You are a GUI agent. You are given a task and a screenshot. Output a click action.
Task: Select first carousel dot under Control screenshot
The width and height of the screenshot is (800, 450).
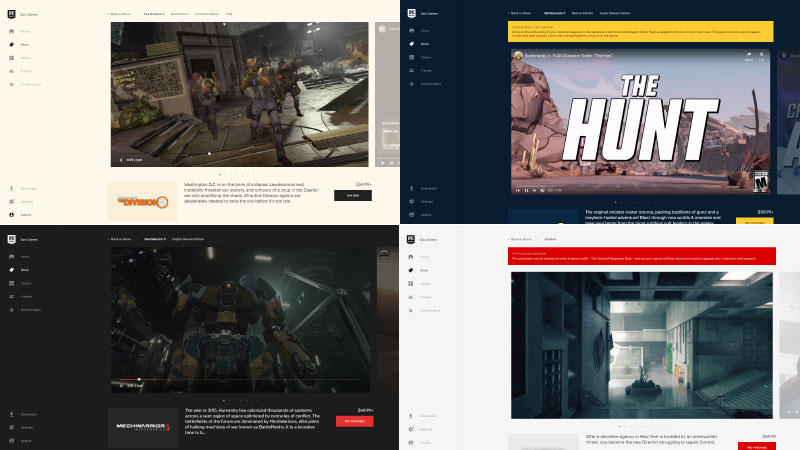tap(619, 427)
